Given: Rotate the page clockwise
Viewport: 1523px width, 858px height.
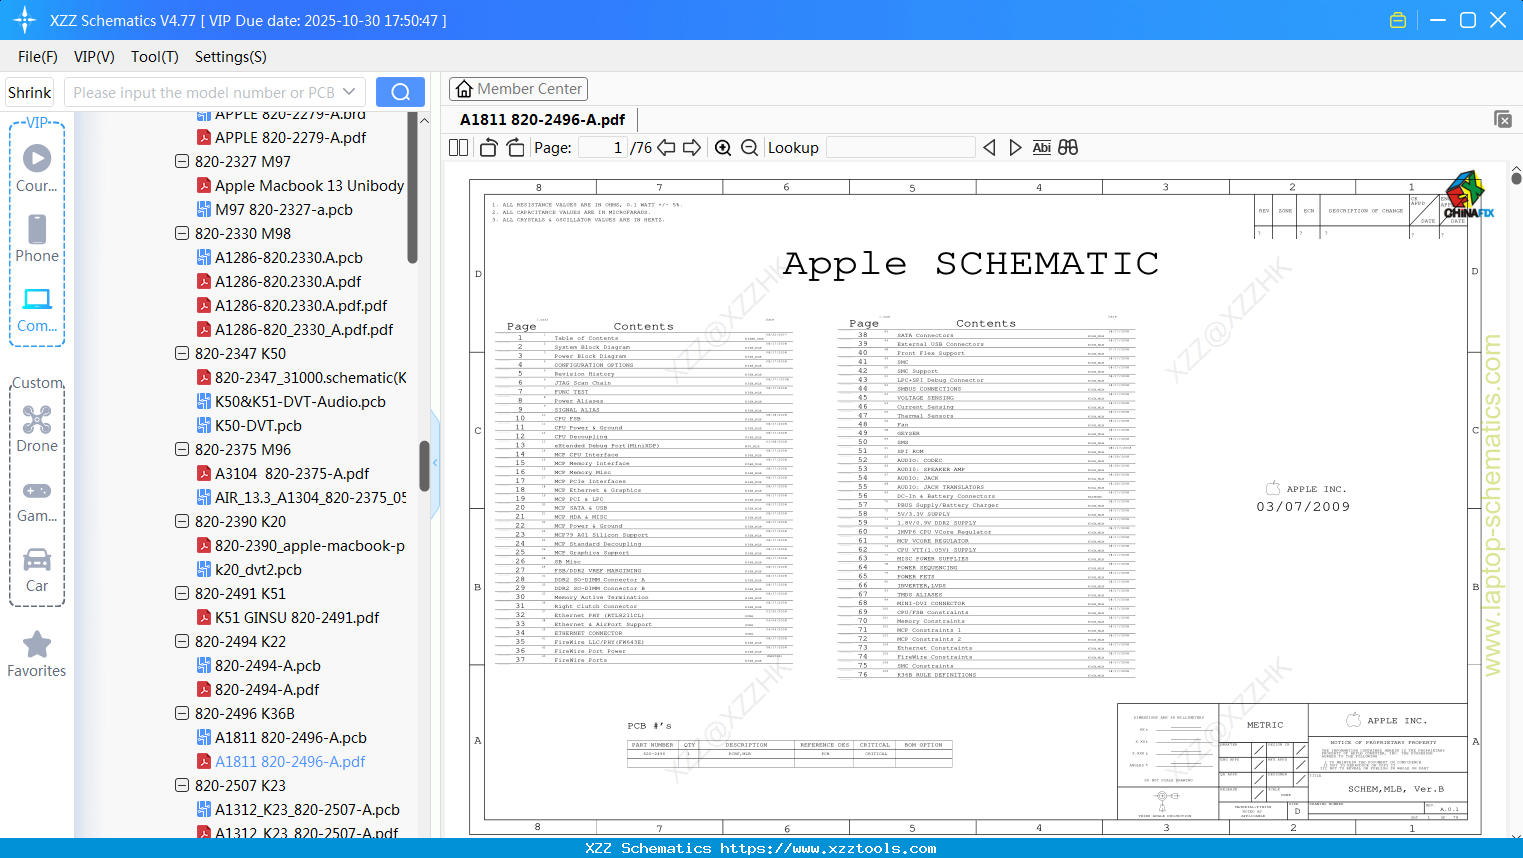Looking at the screenshot, I should pyautogui.click(x=515, y=148).
